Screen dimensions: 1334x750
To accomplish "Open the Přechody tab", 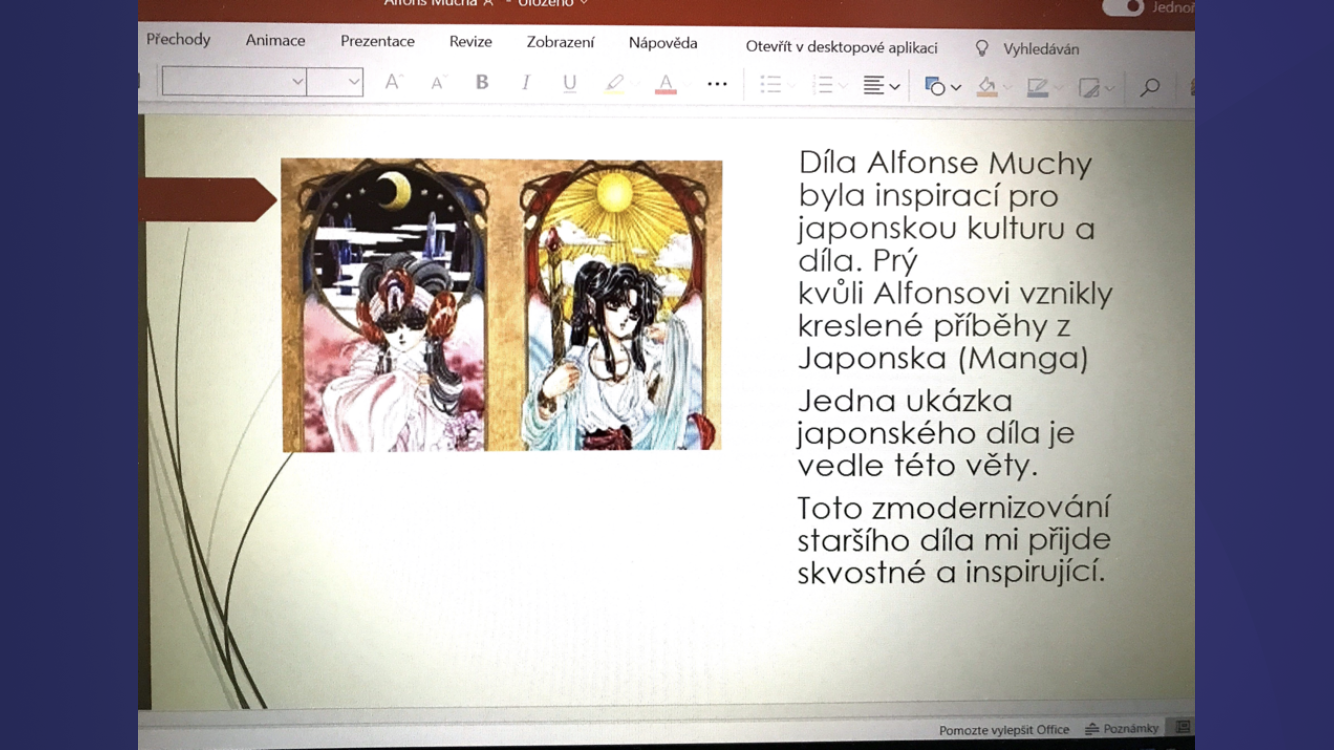I will tap(178, 39).
